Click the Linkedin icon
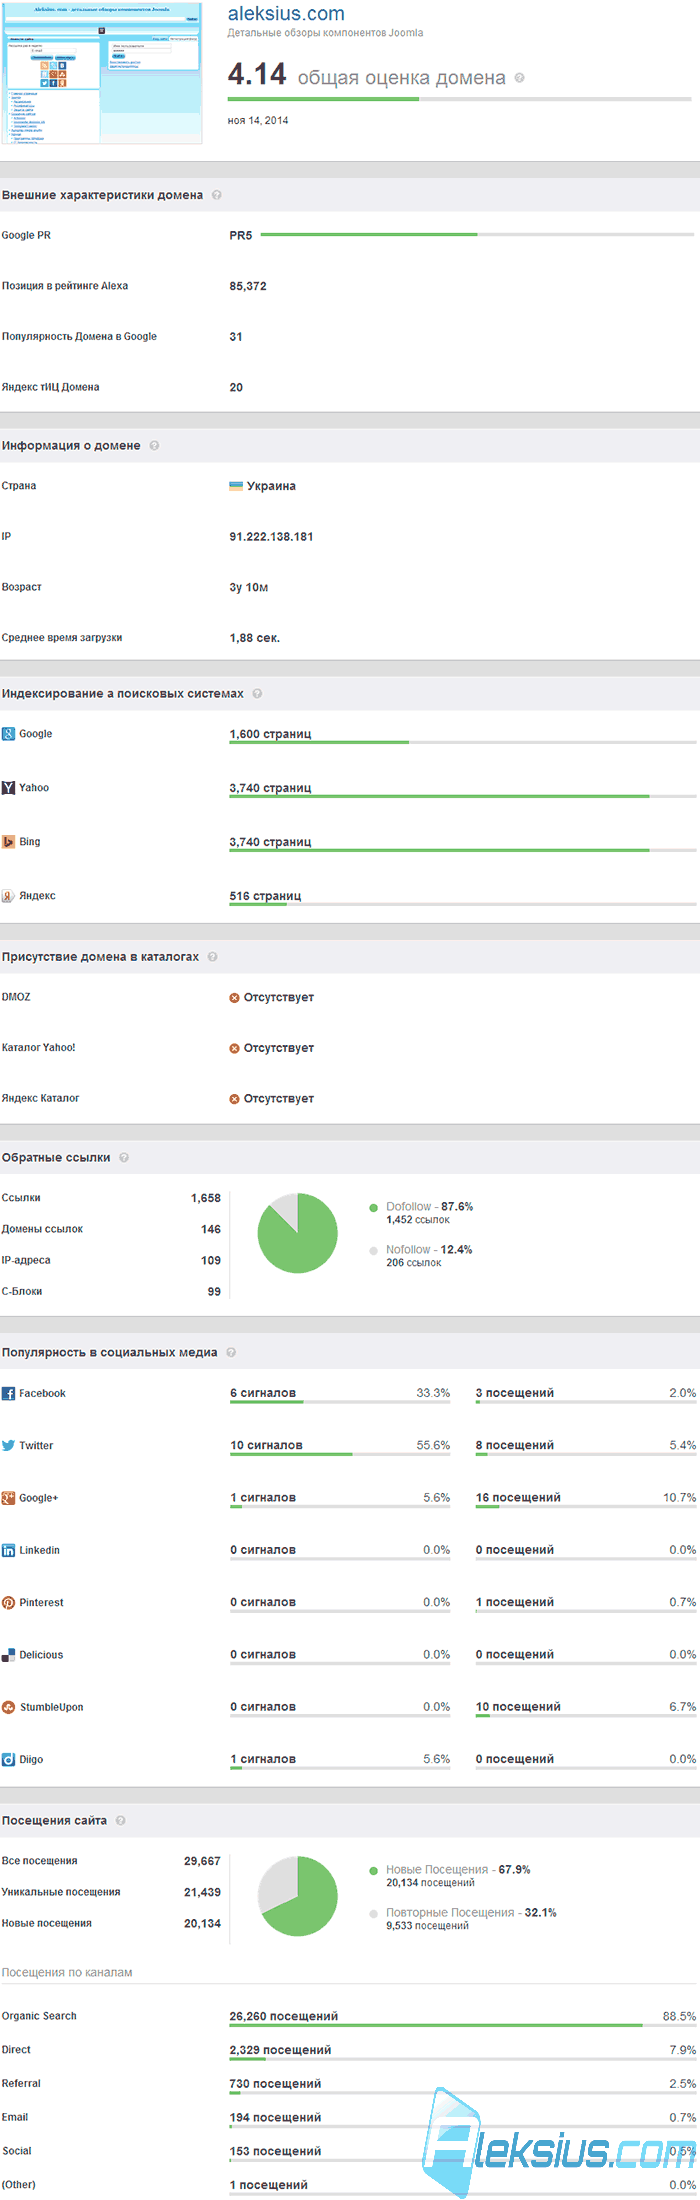This screenshot has height=2200, width=700. [x=8, y=1550]
